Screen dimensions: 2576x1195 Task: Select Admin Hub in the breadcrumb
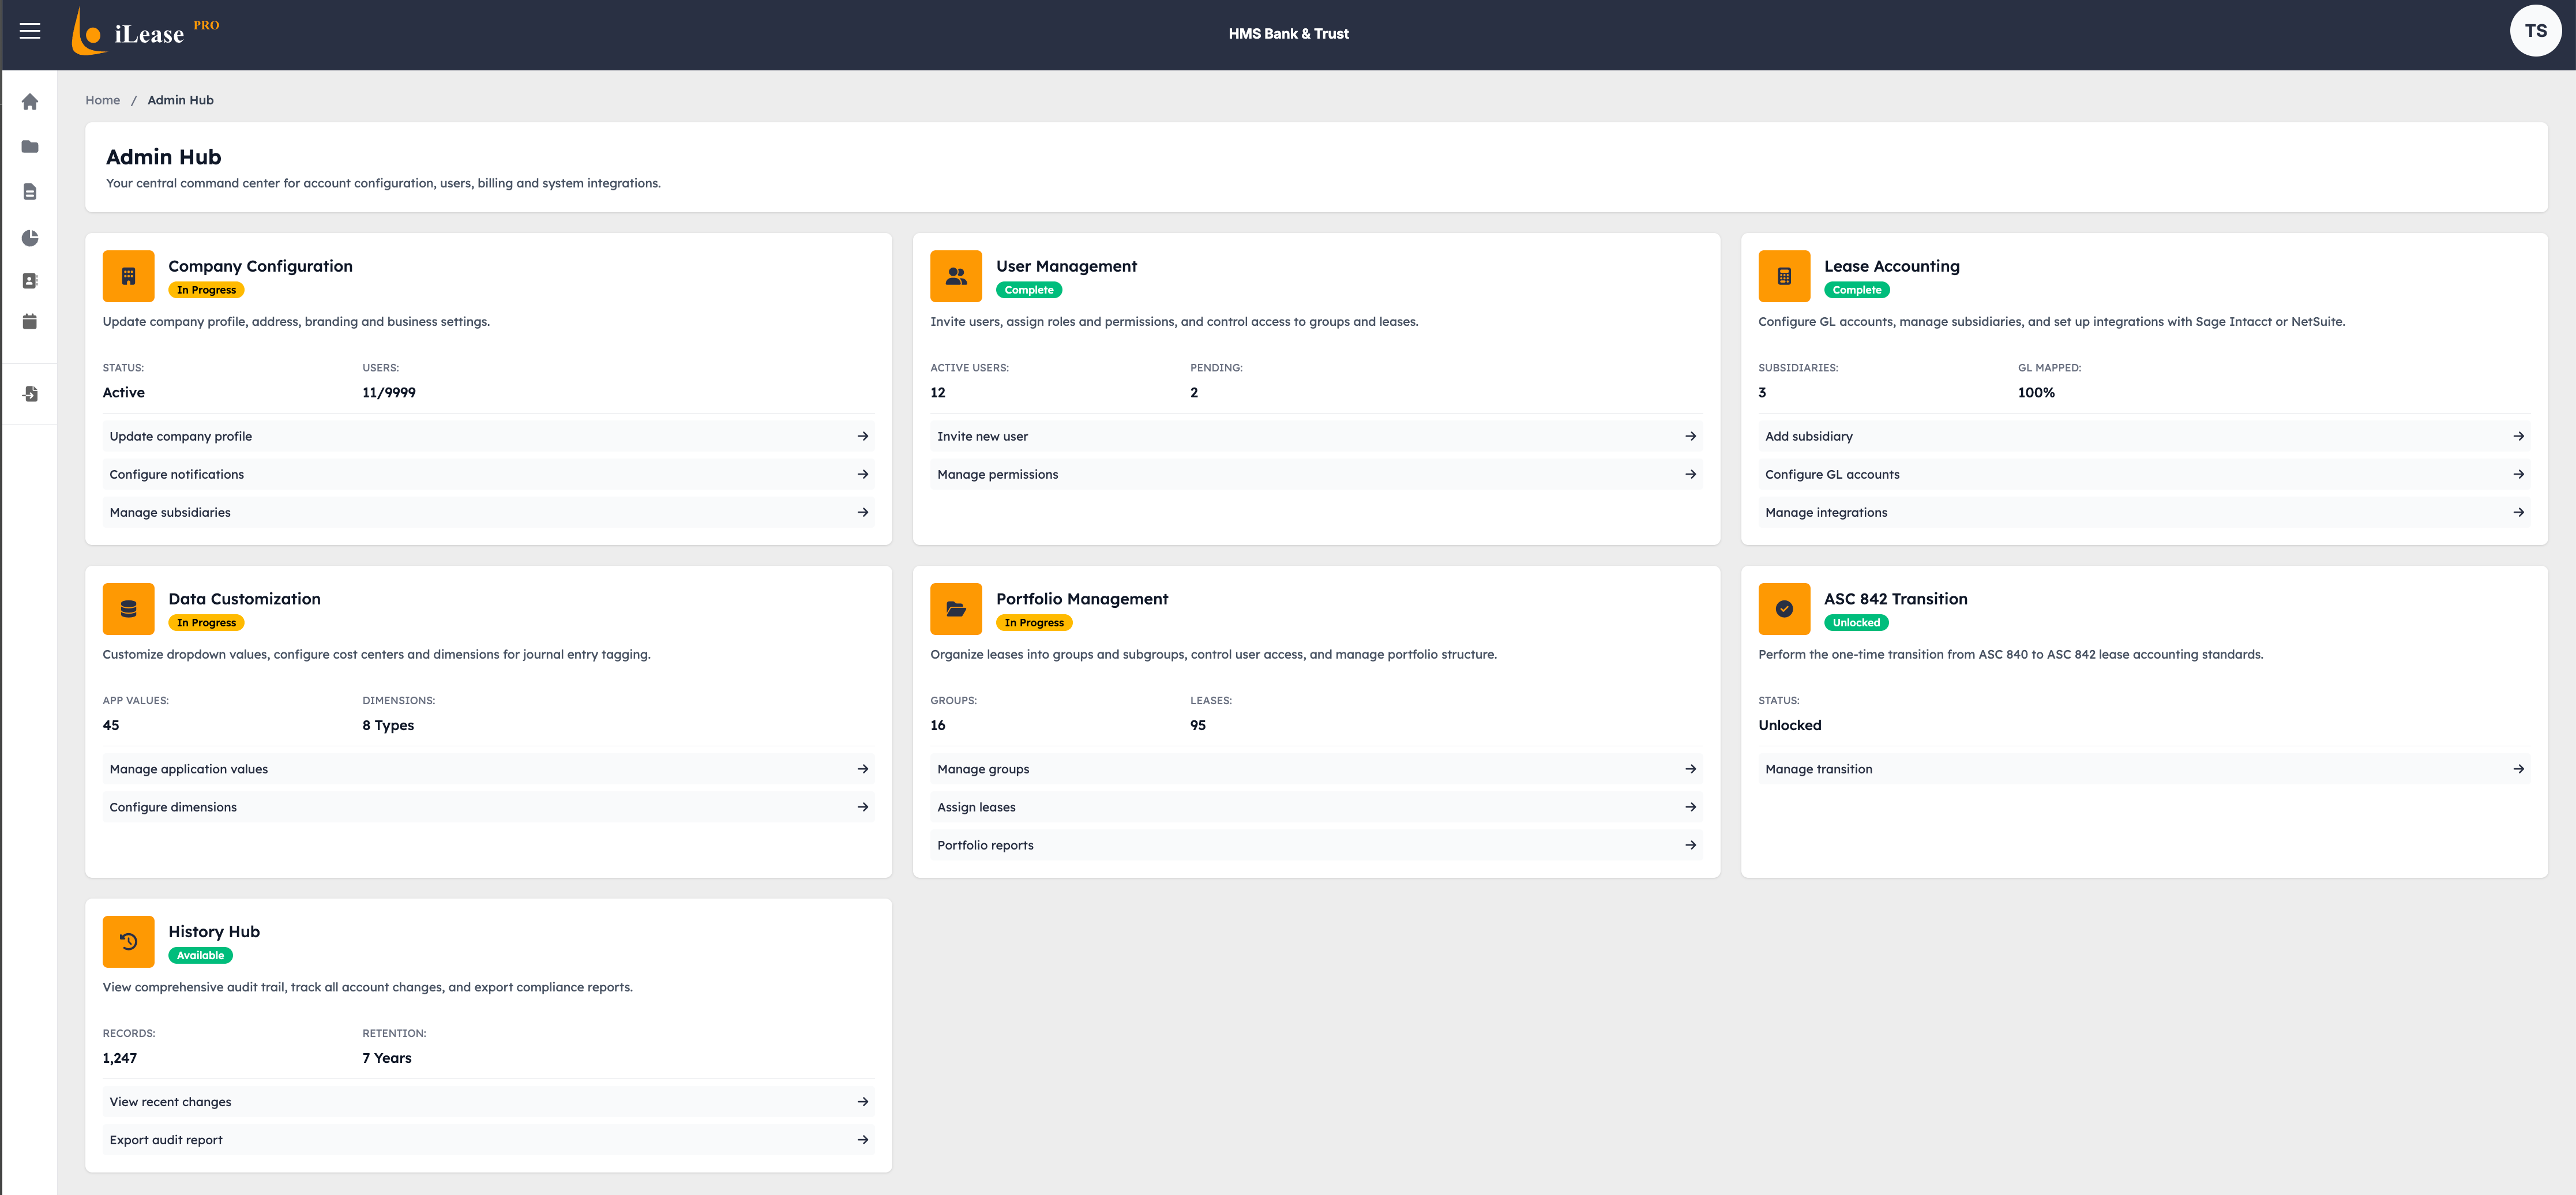180,99
